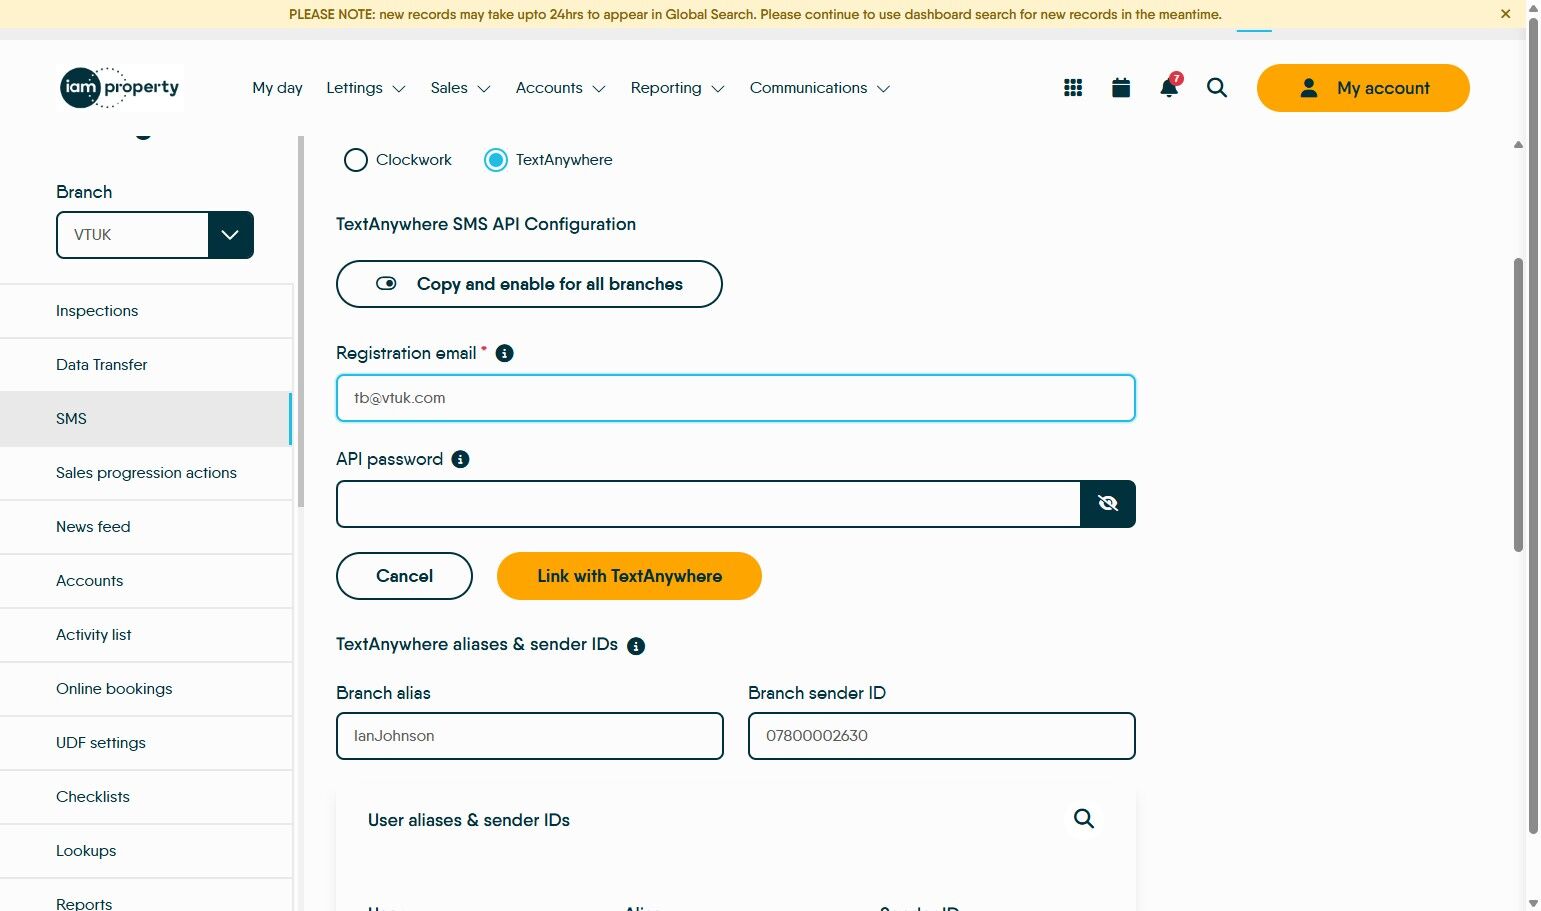Click the Branch sender ID field
This screenshot has width=1541, height=911.
click(x=942, y=736)
